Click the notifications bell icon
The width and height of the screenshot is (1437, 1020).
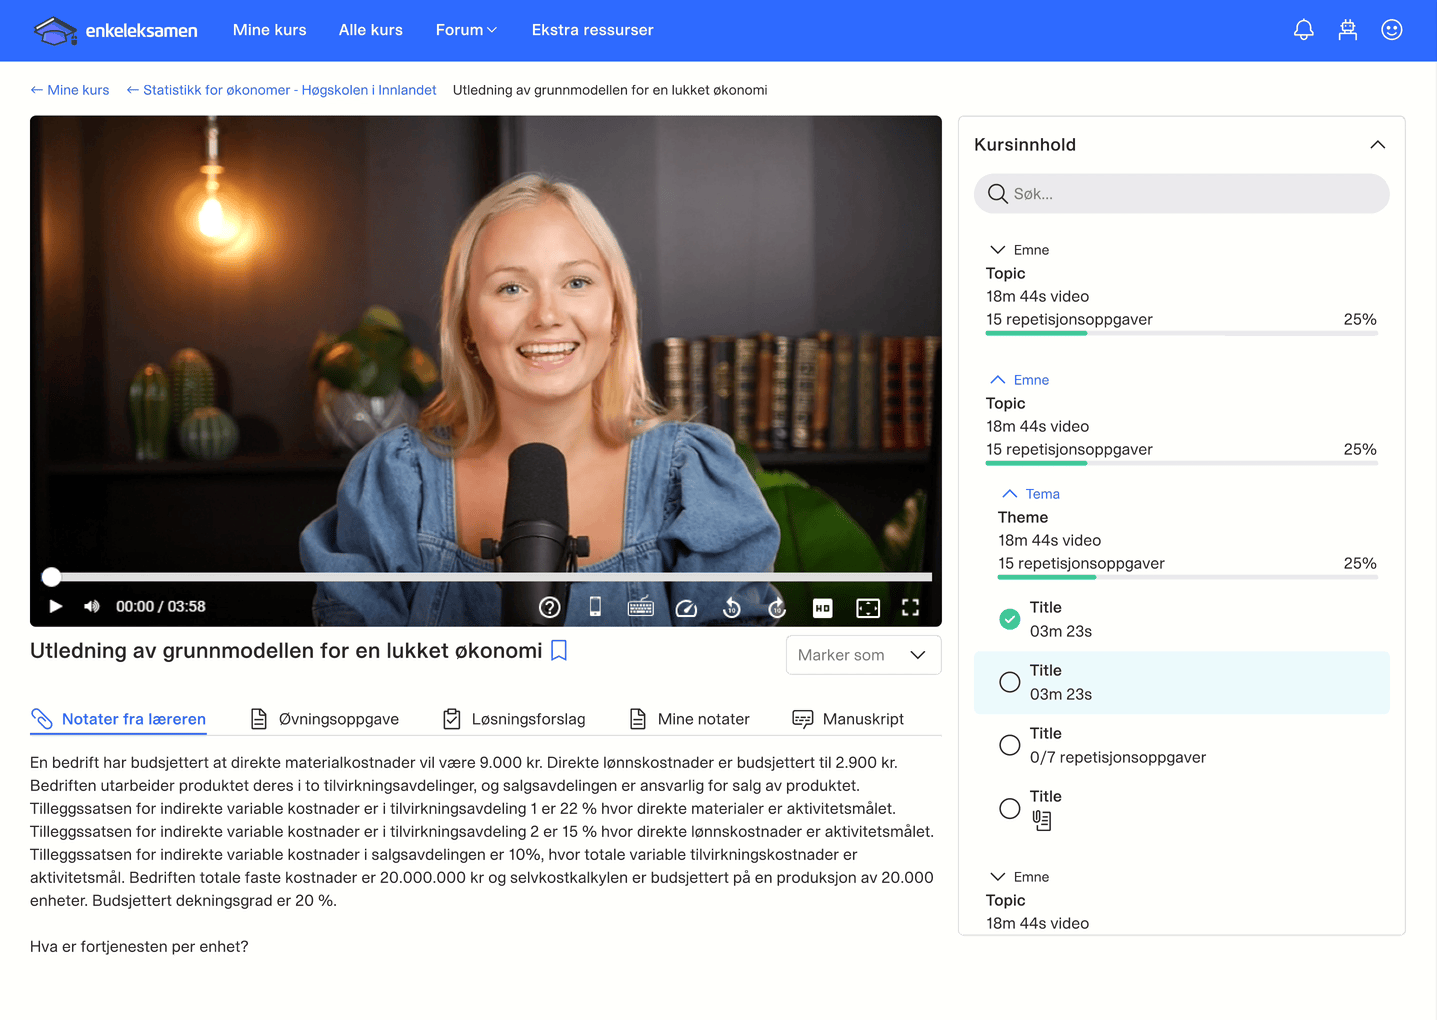pos(1303,30)
